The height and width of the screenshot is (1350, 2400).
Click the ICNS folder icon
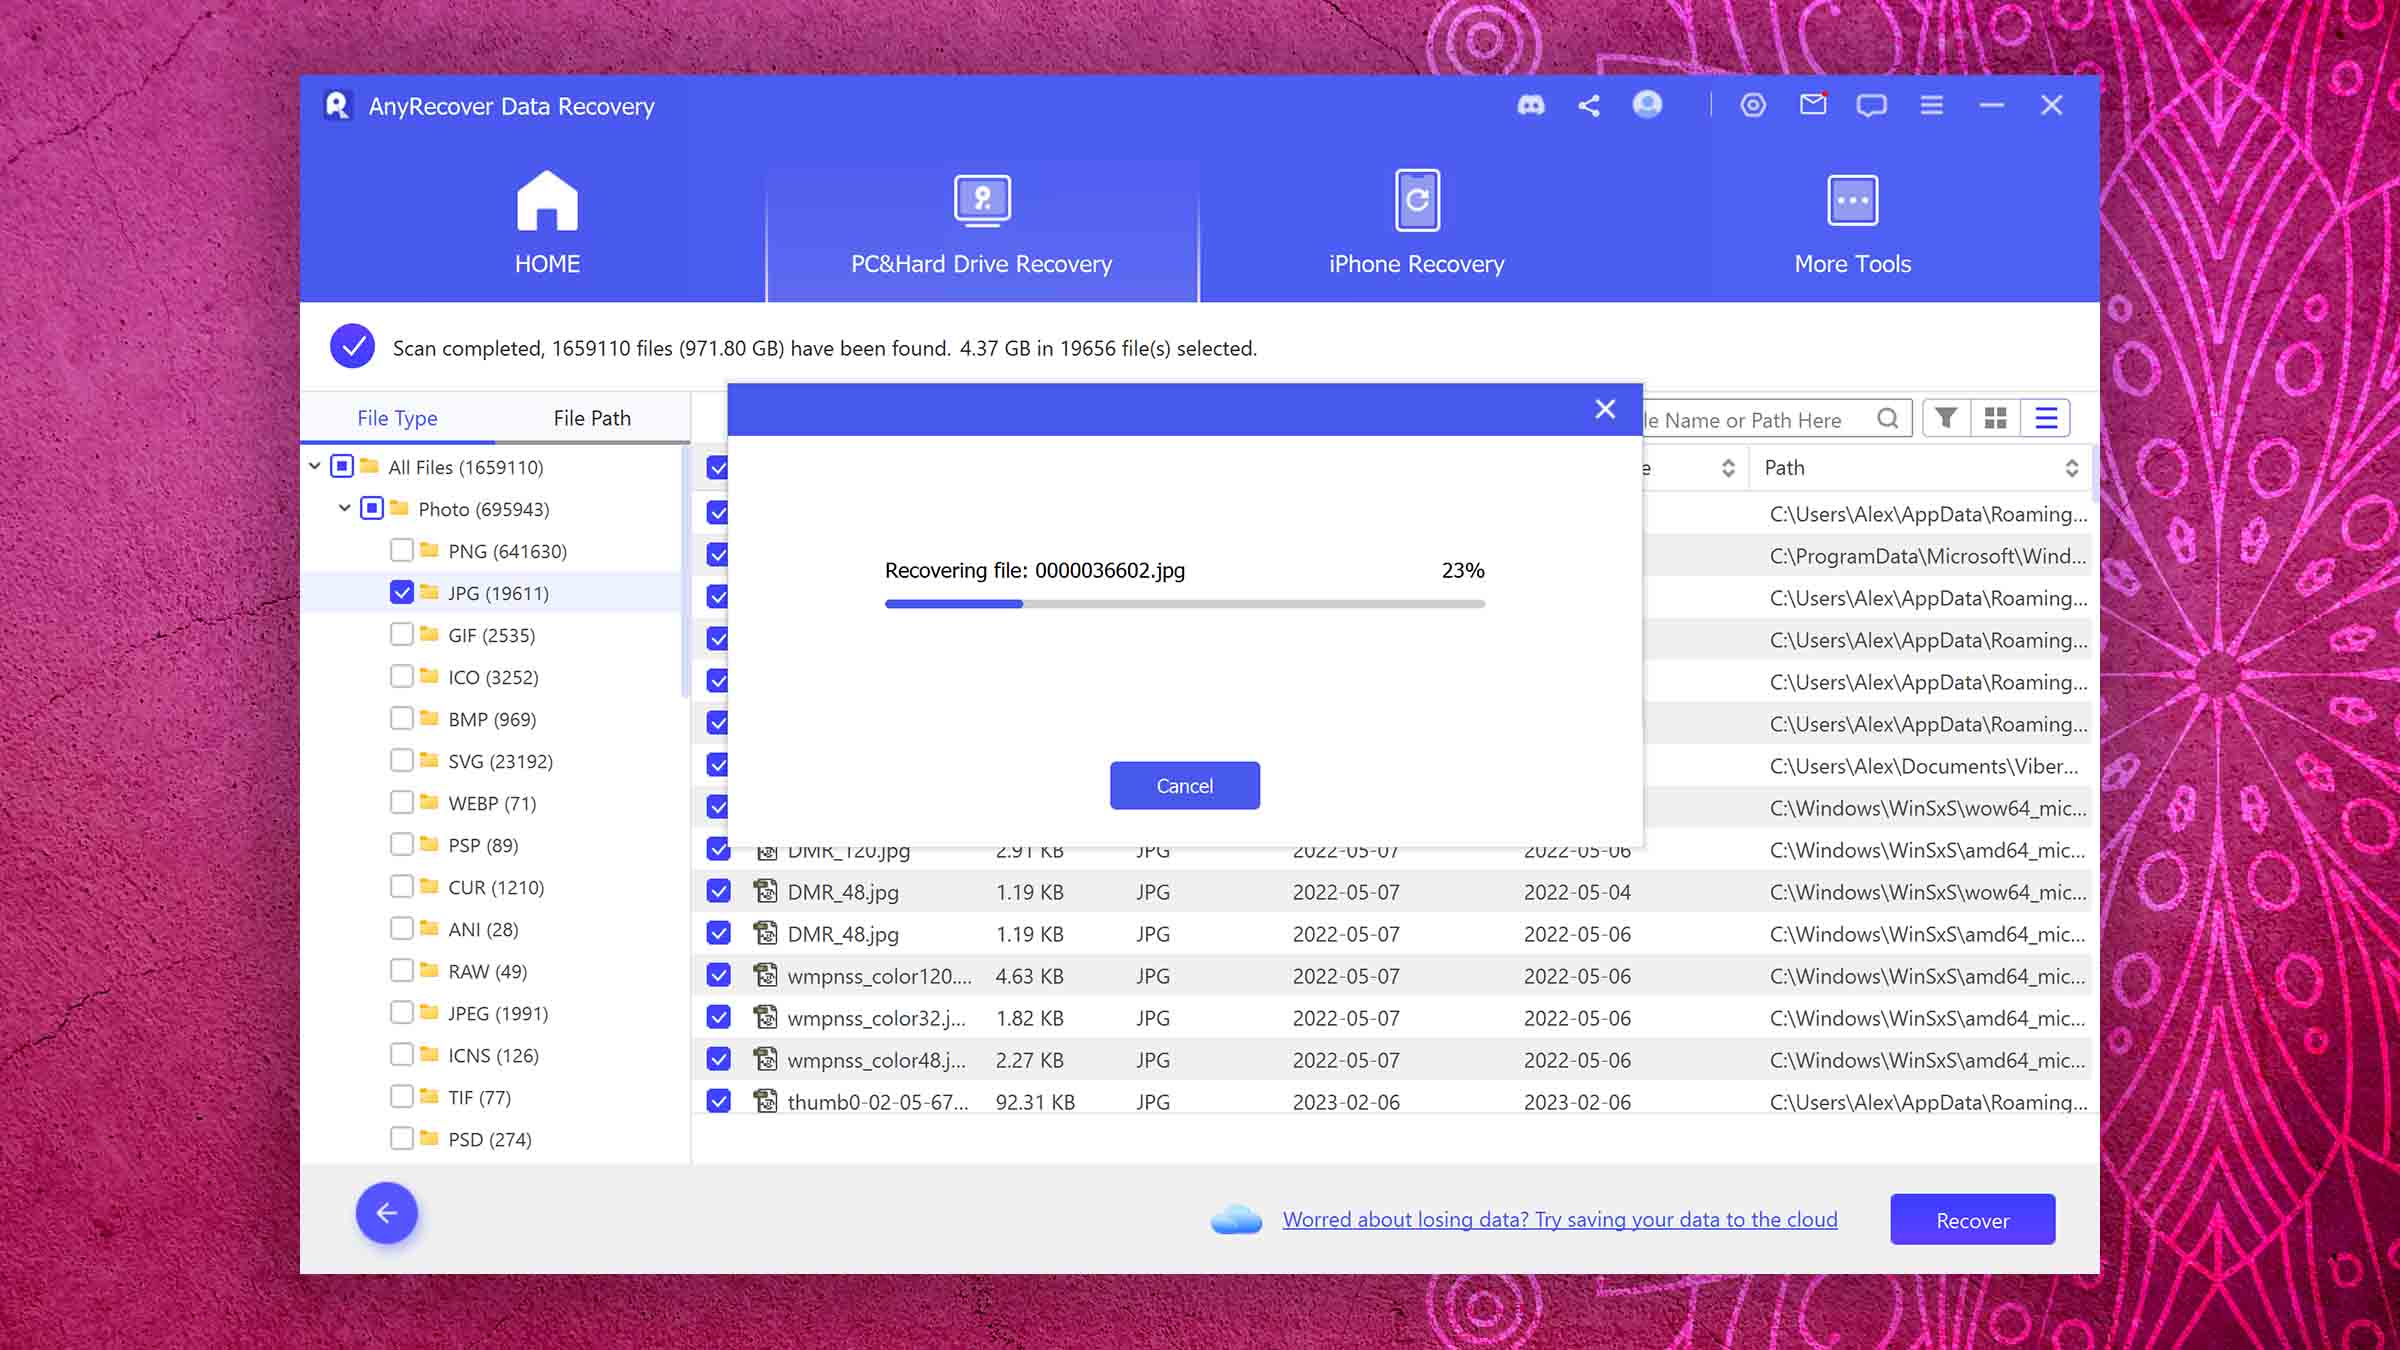click(x=430, y=1054)
